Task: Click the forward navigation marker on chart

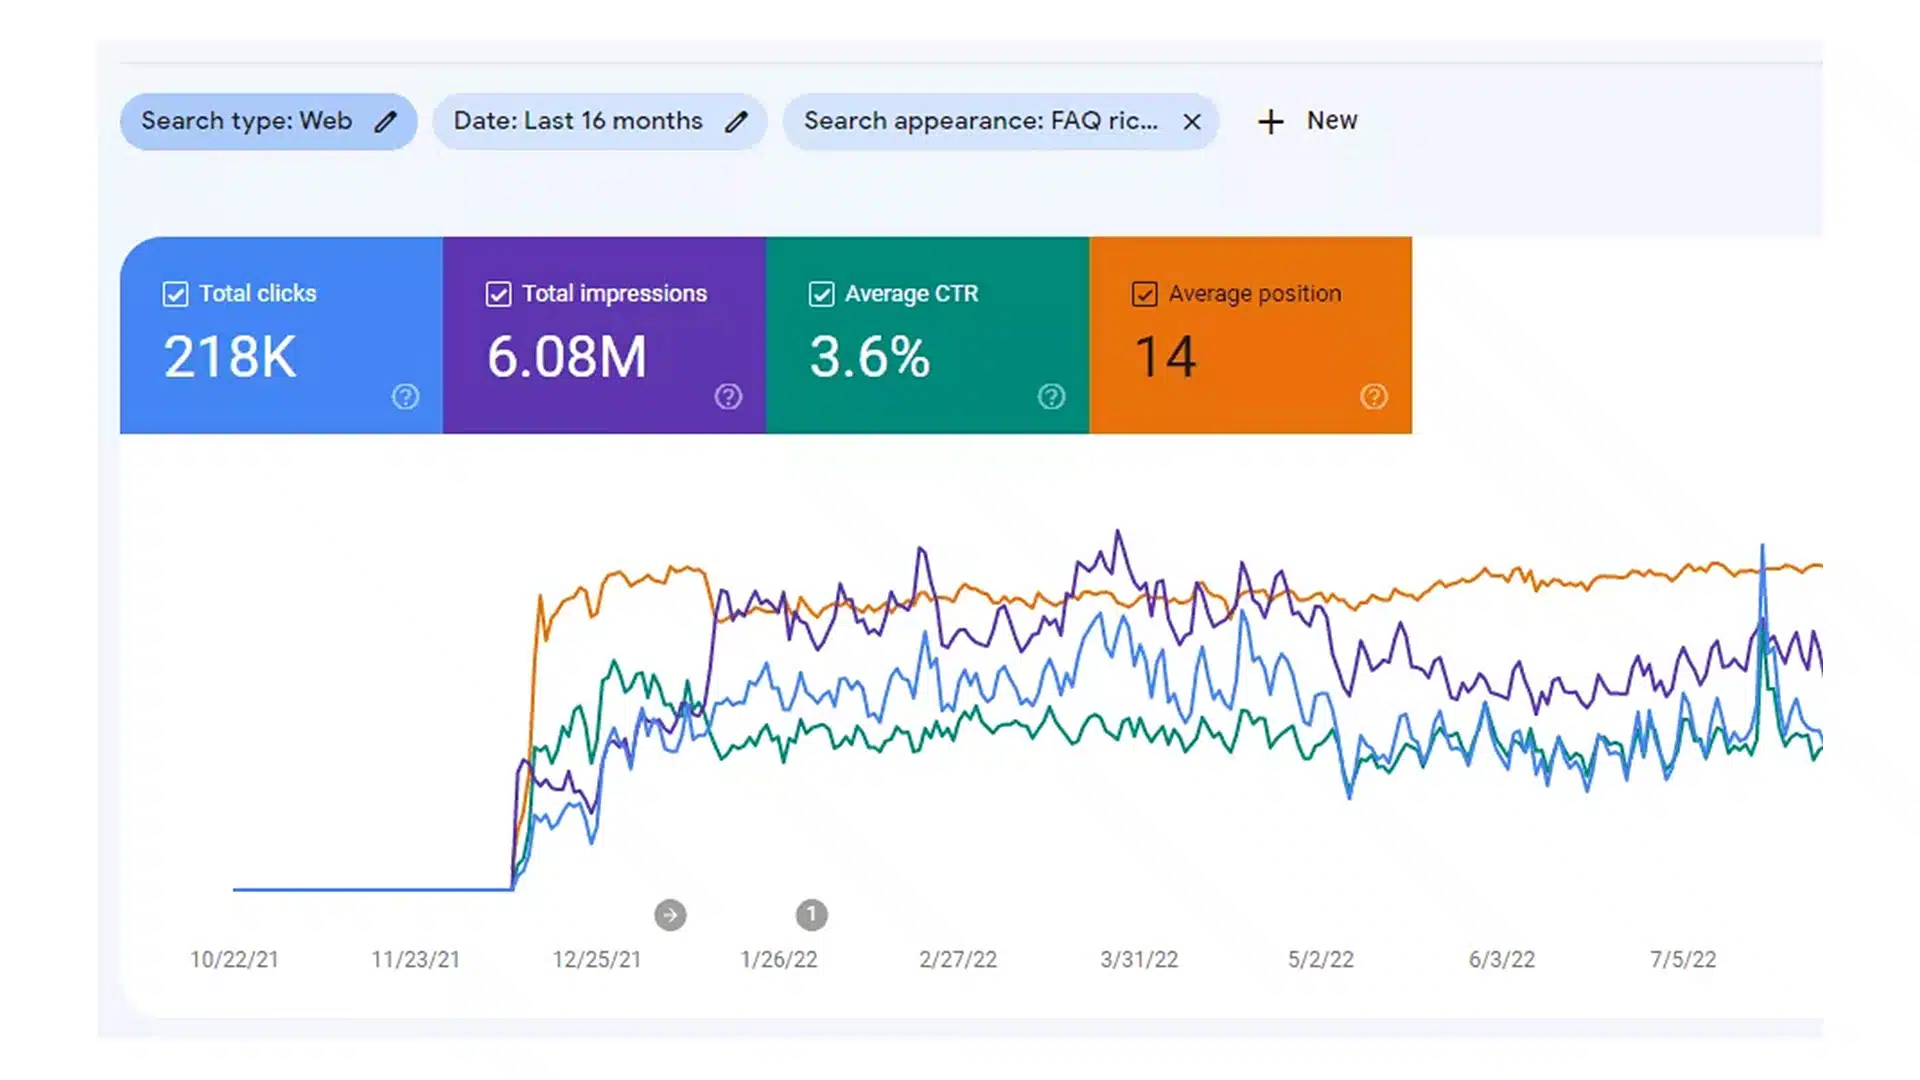Action: [669, 914]
